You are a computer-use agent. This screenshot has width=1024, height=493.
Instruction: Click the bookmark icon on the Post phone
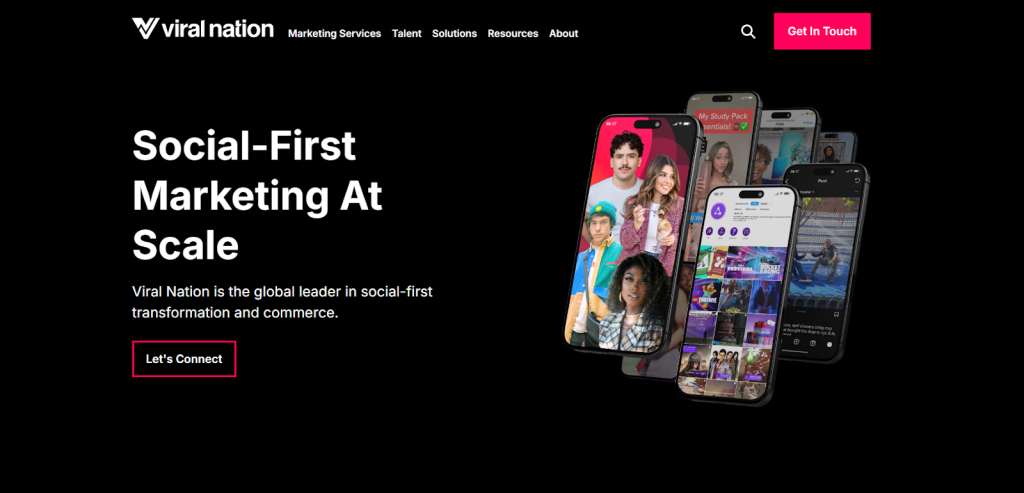[836, 314]
